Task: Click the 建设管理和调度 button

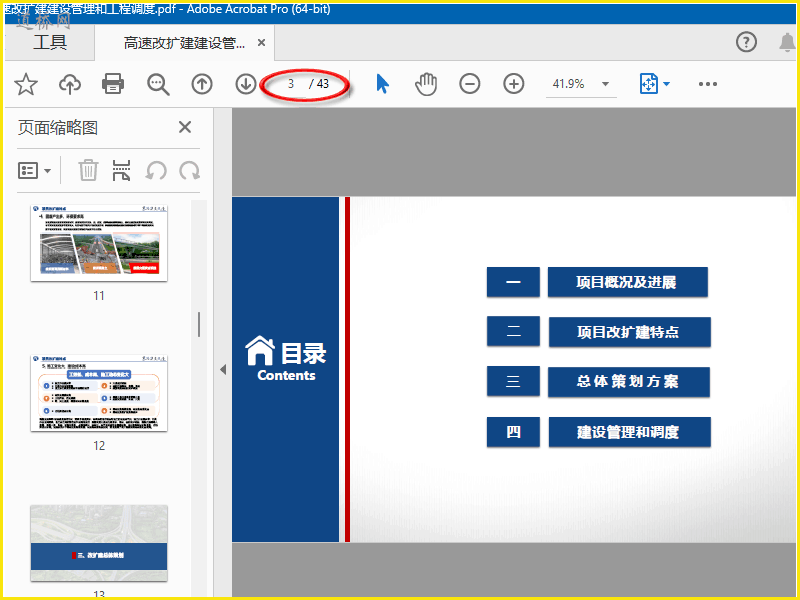Action: [x=630, y=432]
